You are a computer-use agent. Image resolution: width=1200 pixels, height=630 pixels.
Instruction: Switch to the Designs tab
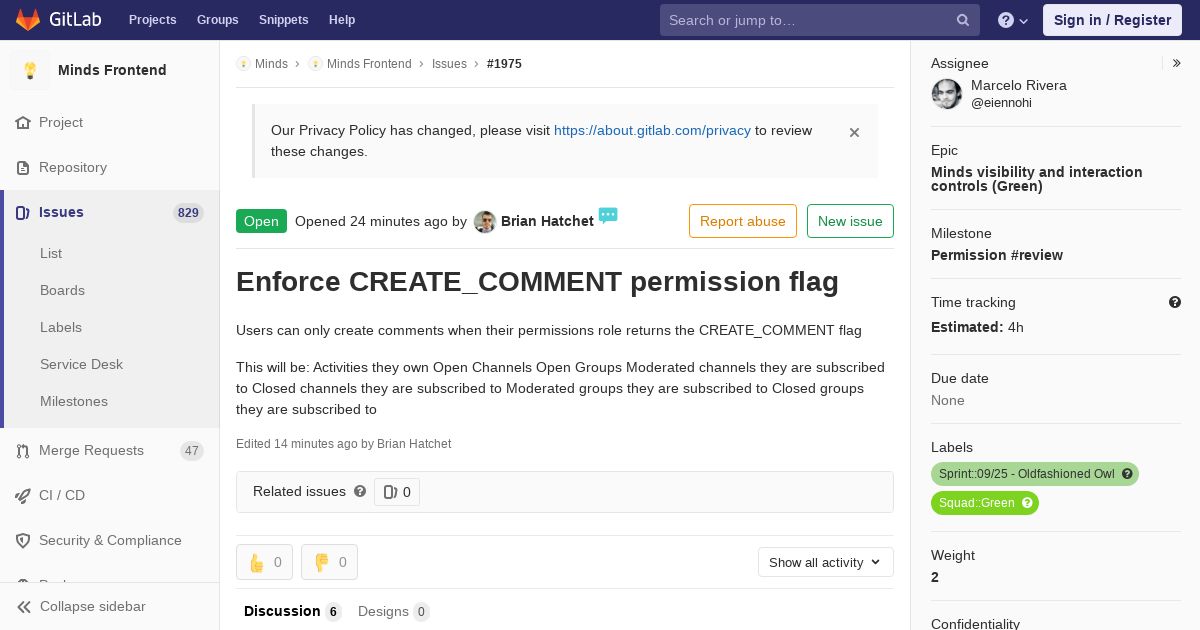[394, 611]
